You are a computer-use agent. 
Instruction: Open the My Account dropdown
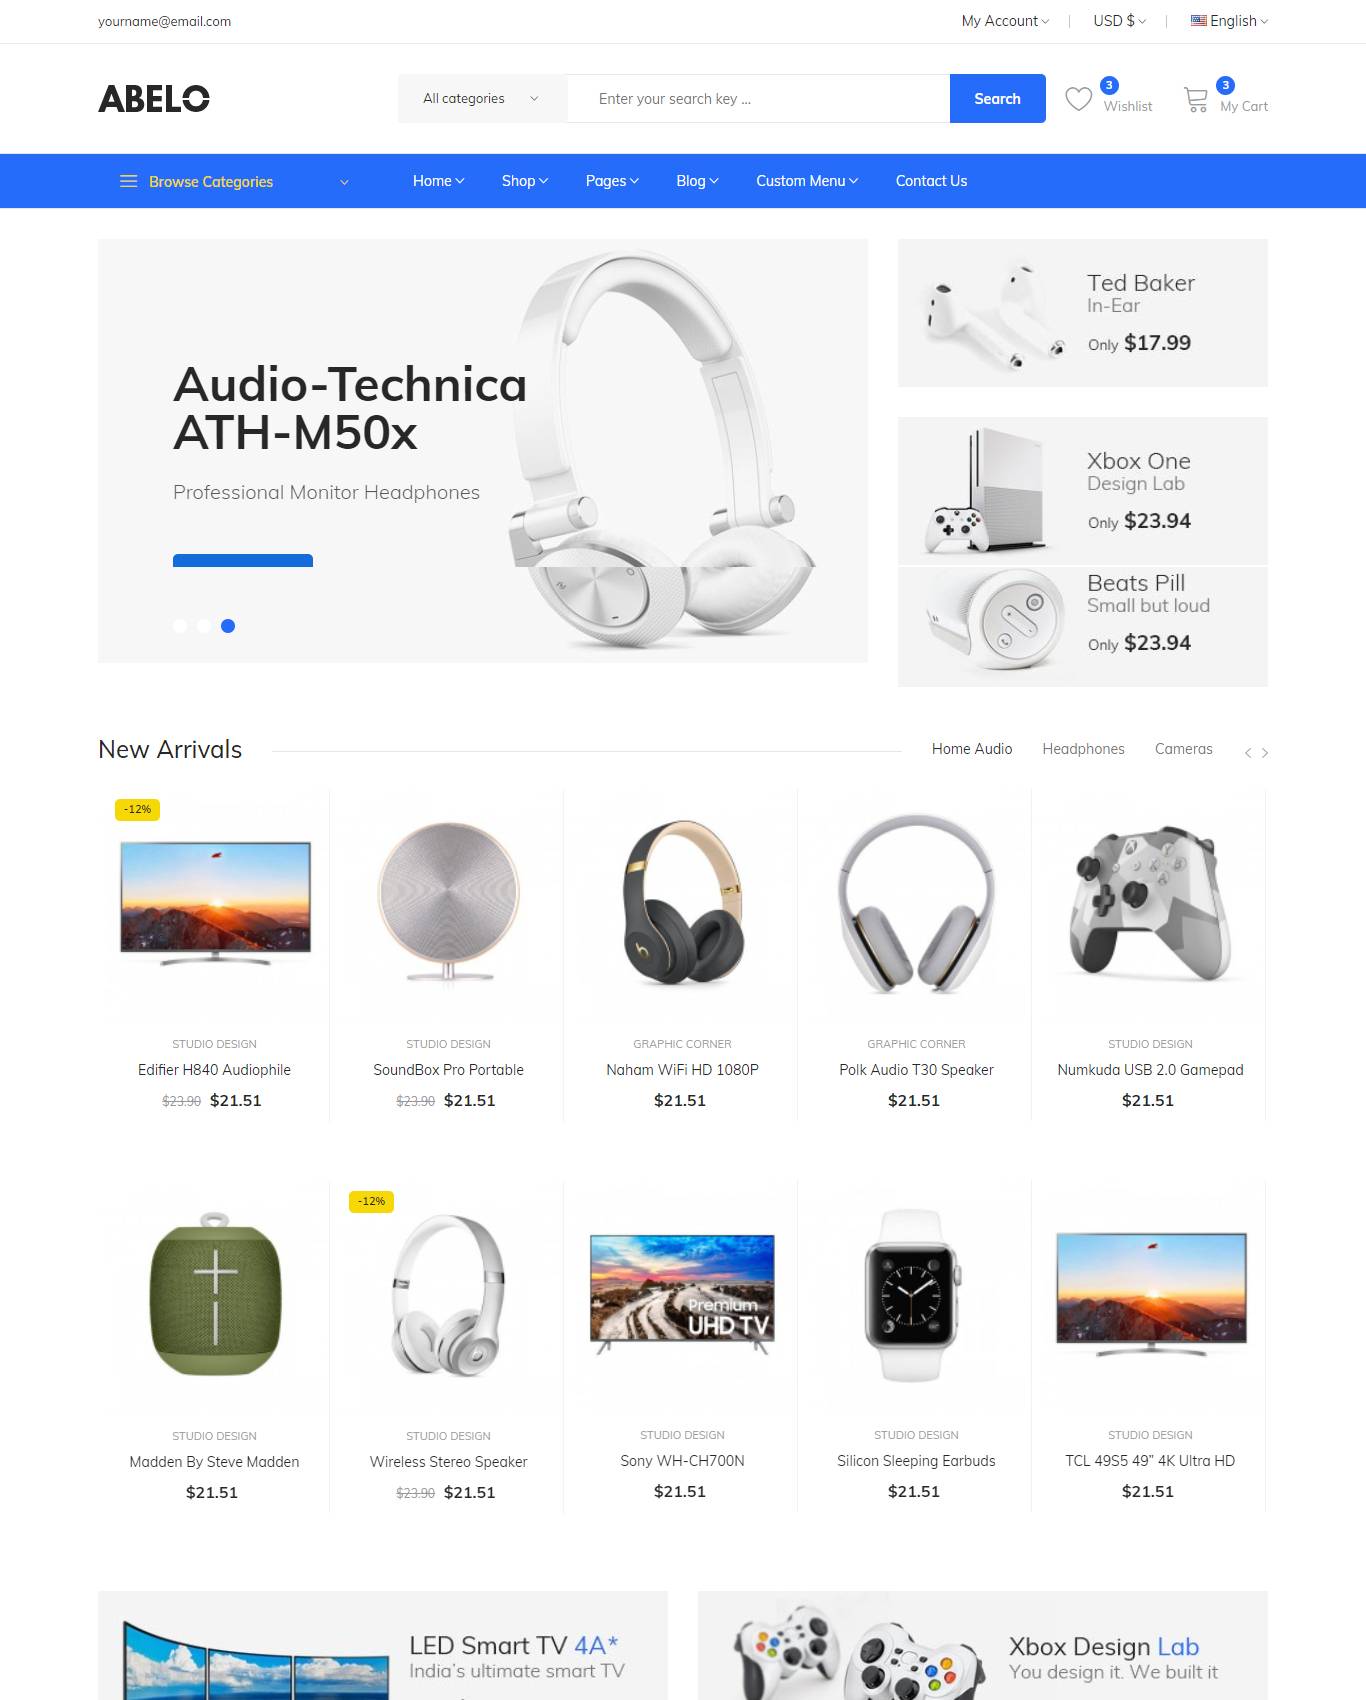[x=1005, y=21]
